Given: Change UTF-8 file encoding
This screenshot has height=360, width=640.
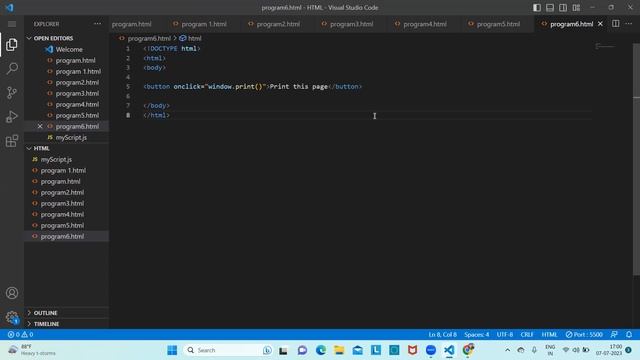Looking at the screenshot, I should (x=505, y=334).
